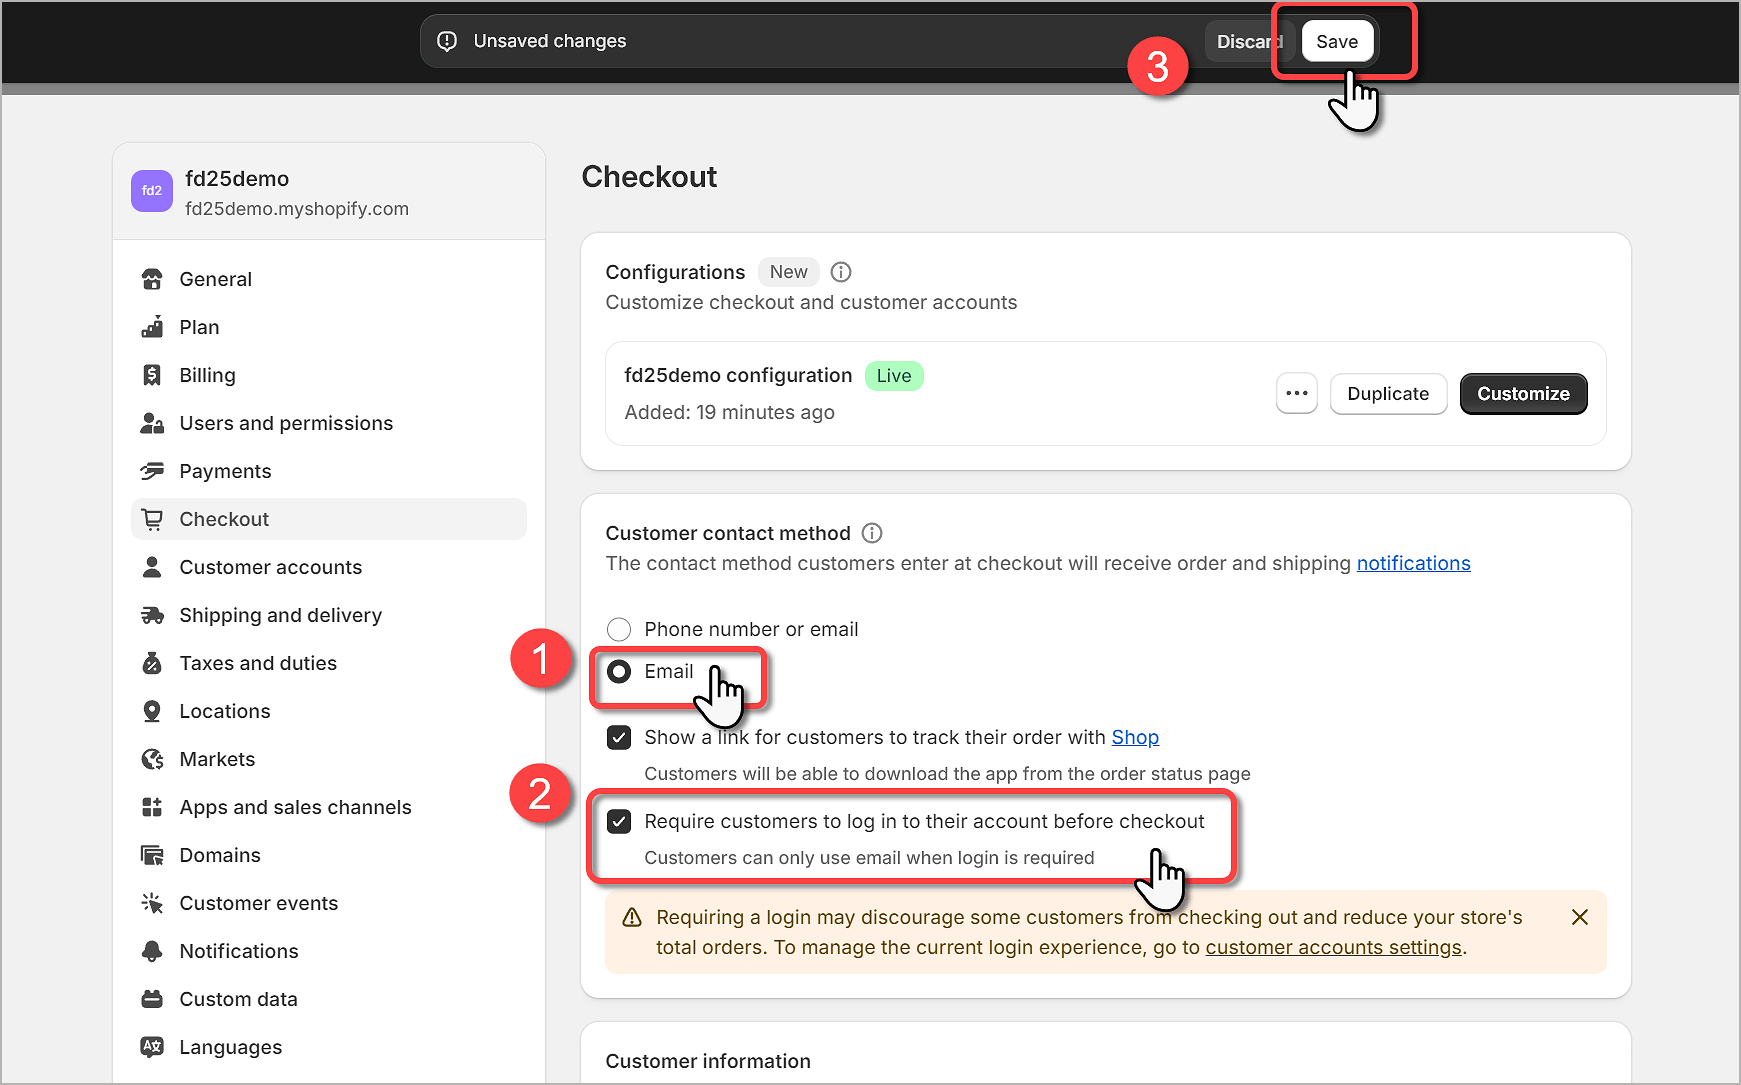The height and width of the screenshot is (1085, 1741).
Task: Click the Shipping and delivery truck icon
Action: (x=152, y=615)
